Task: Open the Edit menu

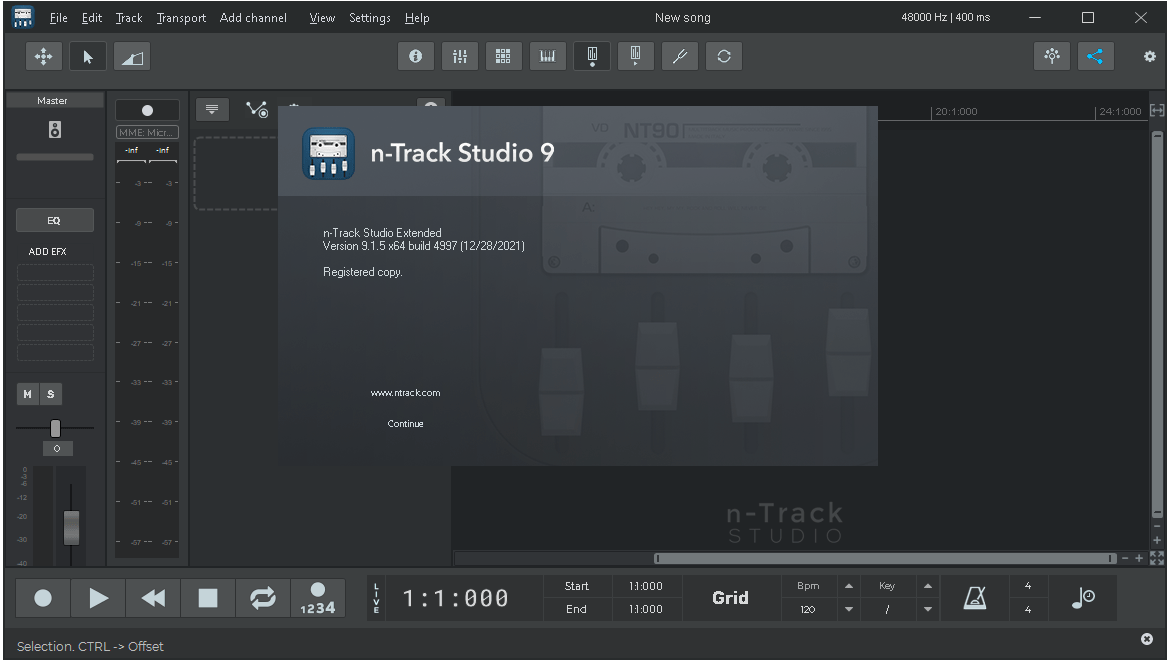Action: pos(92,18)
